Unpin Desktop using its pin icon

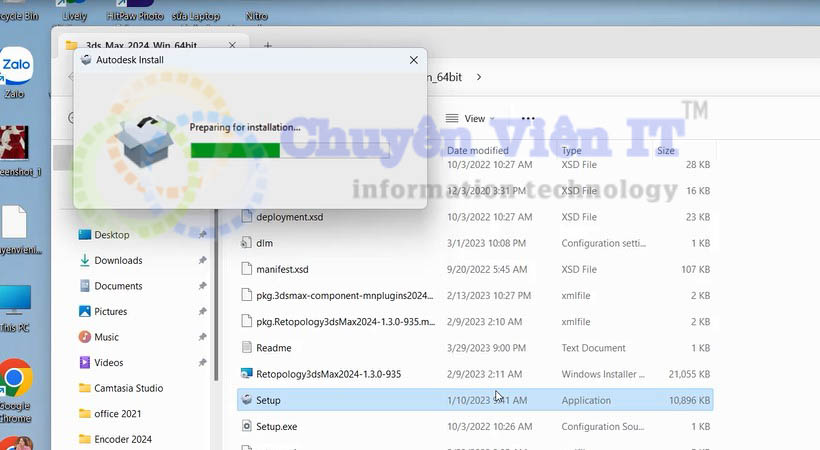pyautogui.click(x=202, y=234)
